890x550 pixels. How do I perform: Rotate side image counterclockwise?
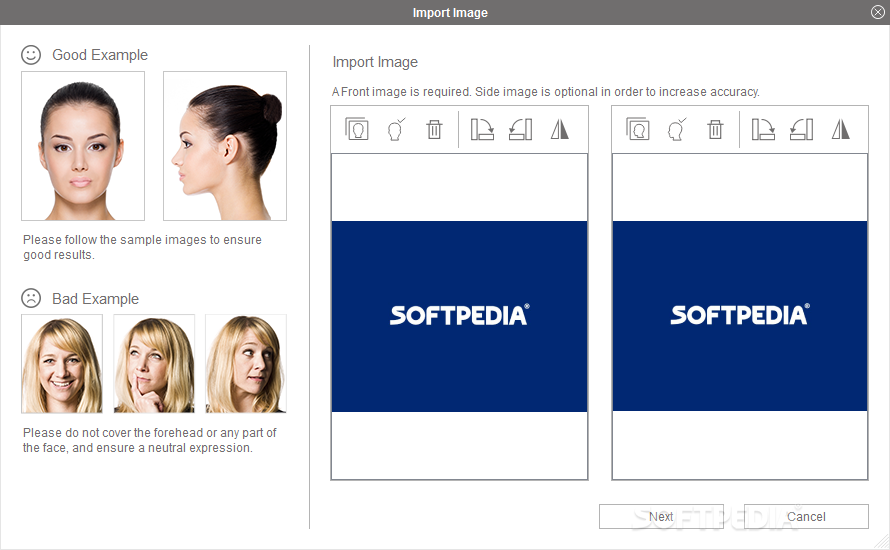[x=801, y=129]
